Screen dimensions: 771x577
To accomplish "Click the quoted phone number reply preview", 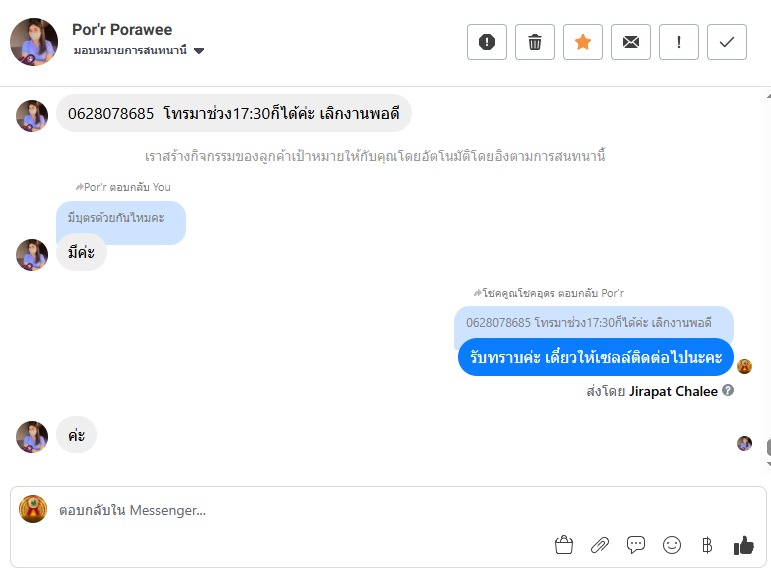I will 593,323.
